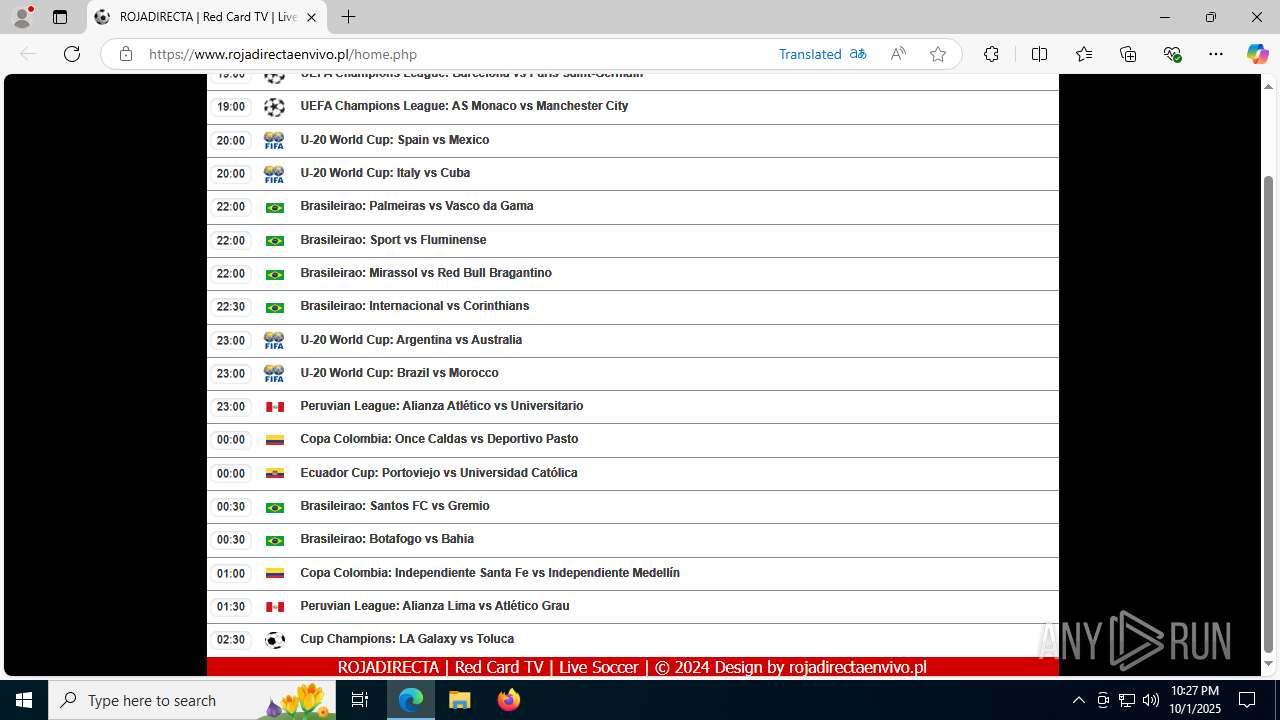The height and width of the screenshot is (720, 1280).
Task: Open Brasileirao Botafogo vs Bahia
Action: [387, 539]
